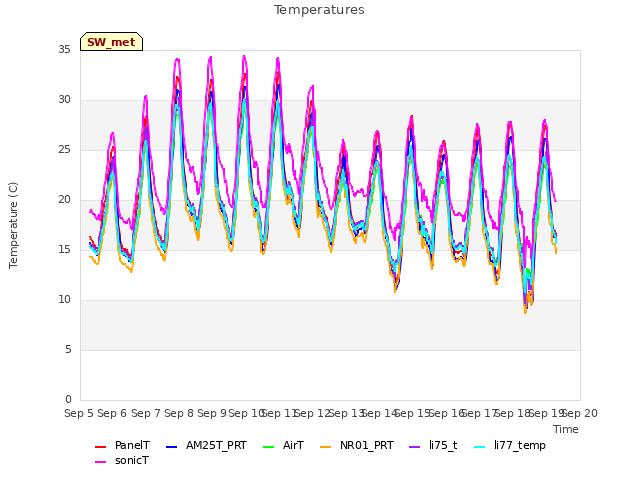Click the Temperatures chart title

[319, 10]
